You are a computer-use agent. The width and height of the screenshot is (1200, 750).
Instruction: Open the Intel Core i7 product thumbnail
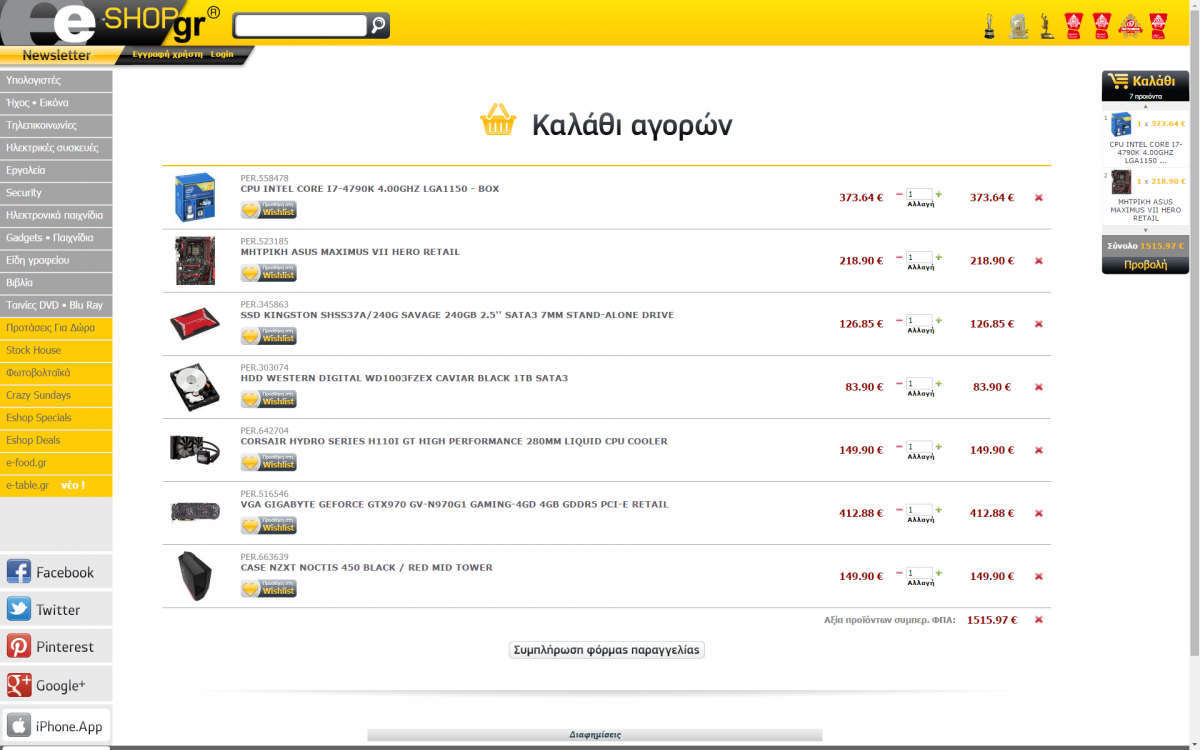pos(195,197)
